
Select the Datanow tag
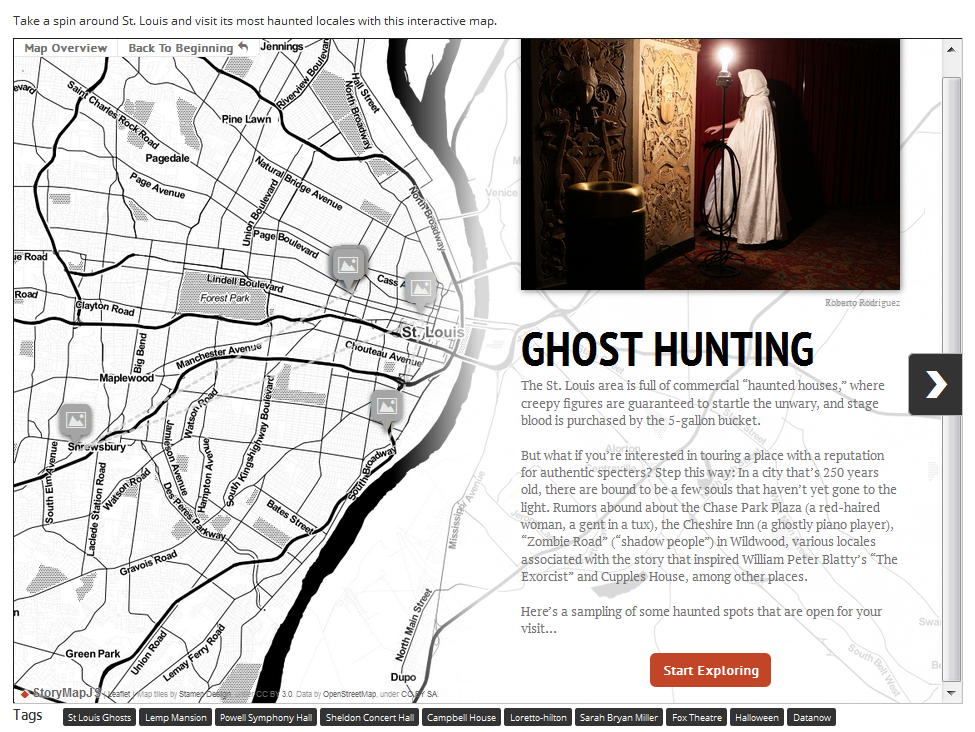811,717
